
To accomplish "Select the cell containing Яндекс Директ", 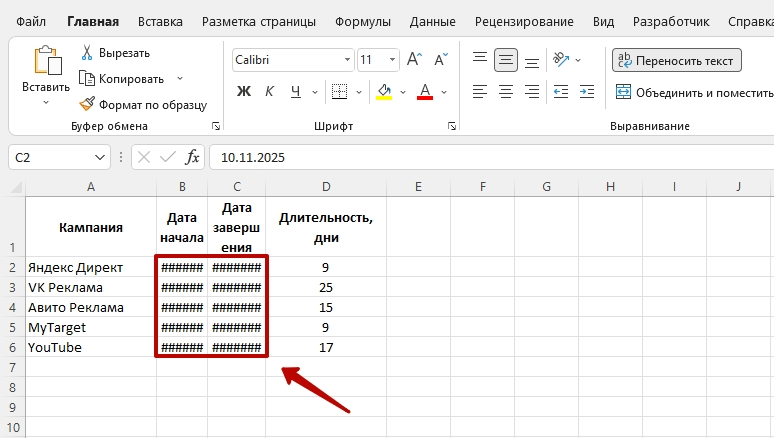I will point(90,267).
